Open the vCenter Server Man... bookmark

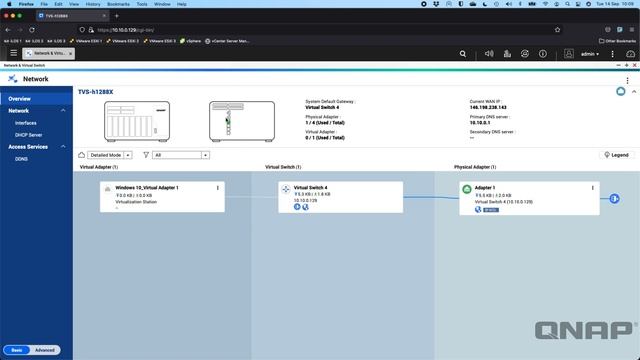(x=227, y=41)
